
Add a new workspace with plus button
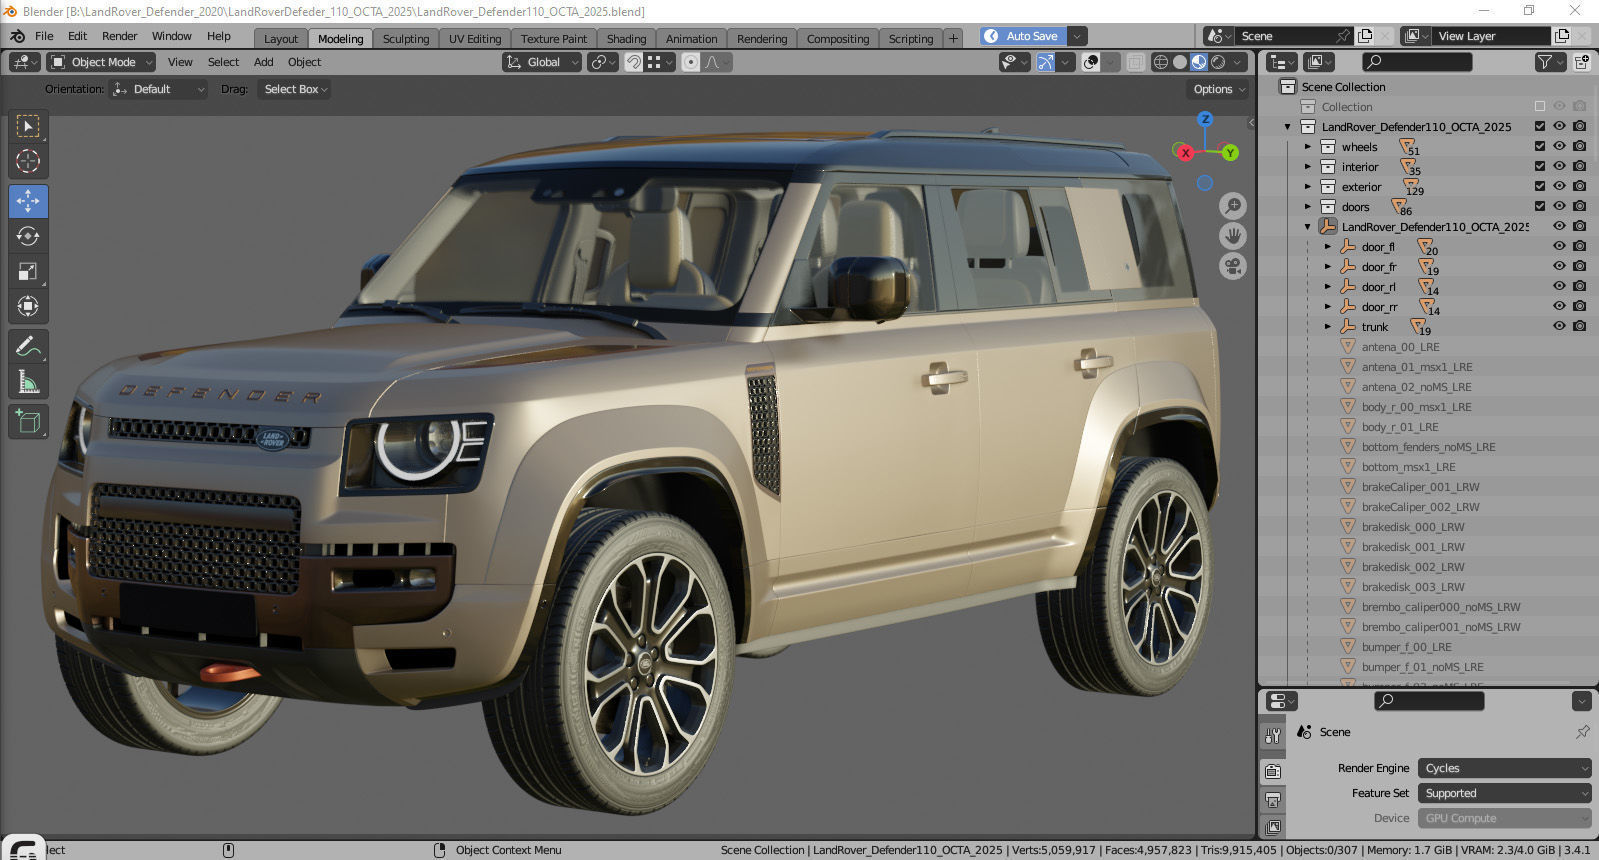(x=953, y=39)
